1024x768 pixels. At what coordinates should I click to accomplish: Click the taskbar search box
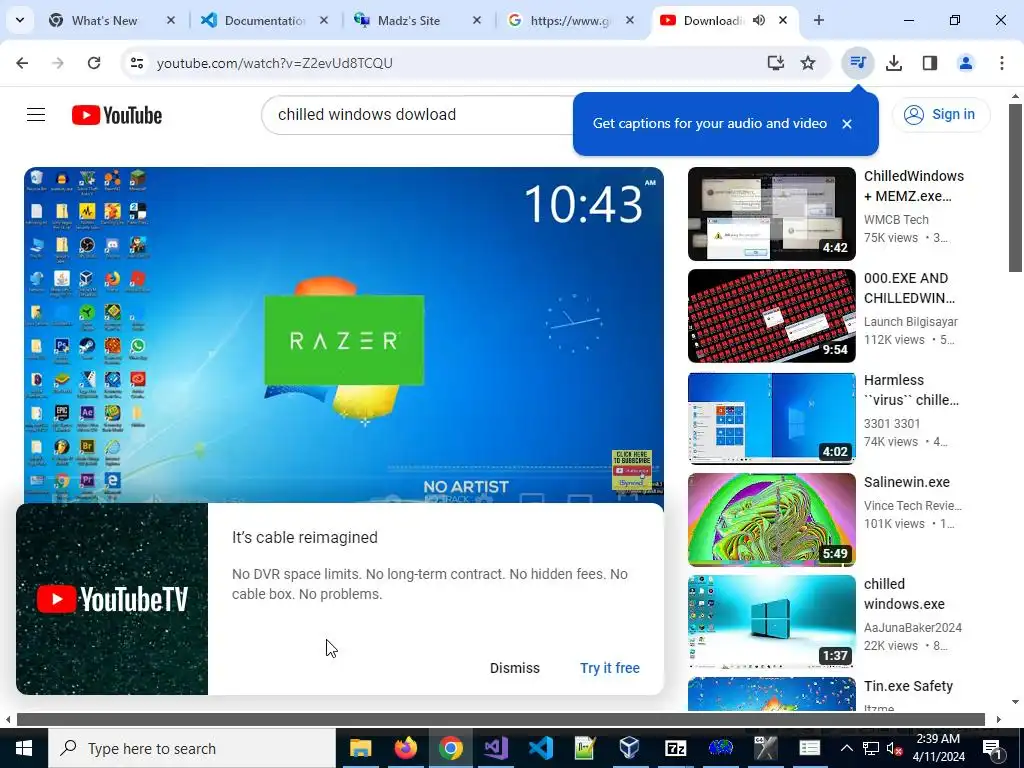[x=192, y=748]
